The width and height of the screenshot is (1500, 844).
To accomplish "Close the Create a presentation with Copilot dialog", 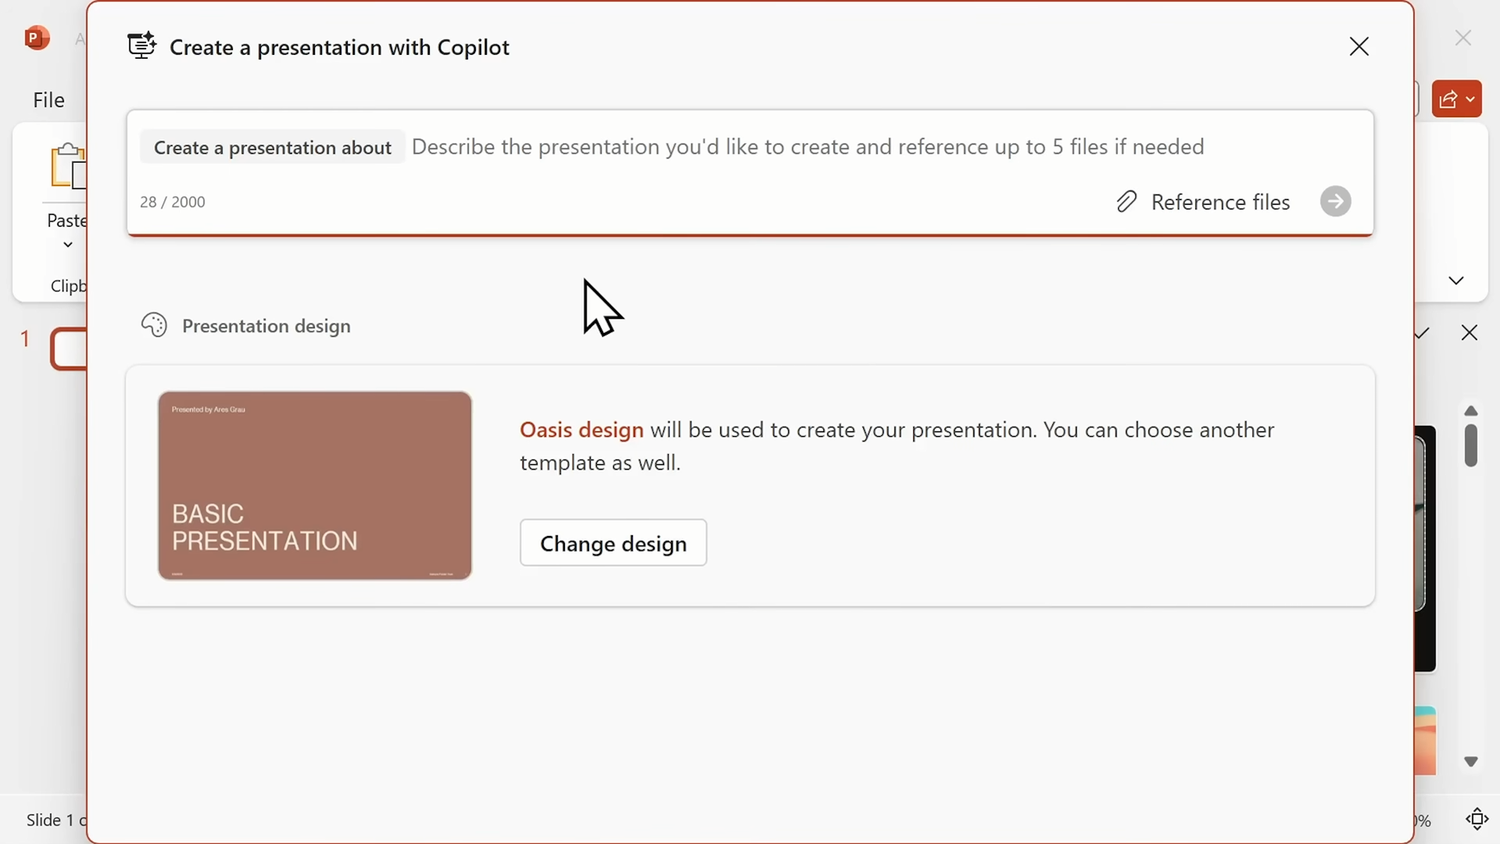I will 1359,46.
